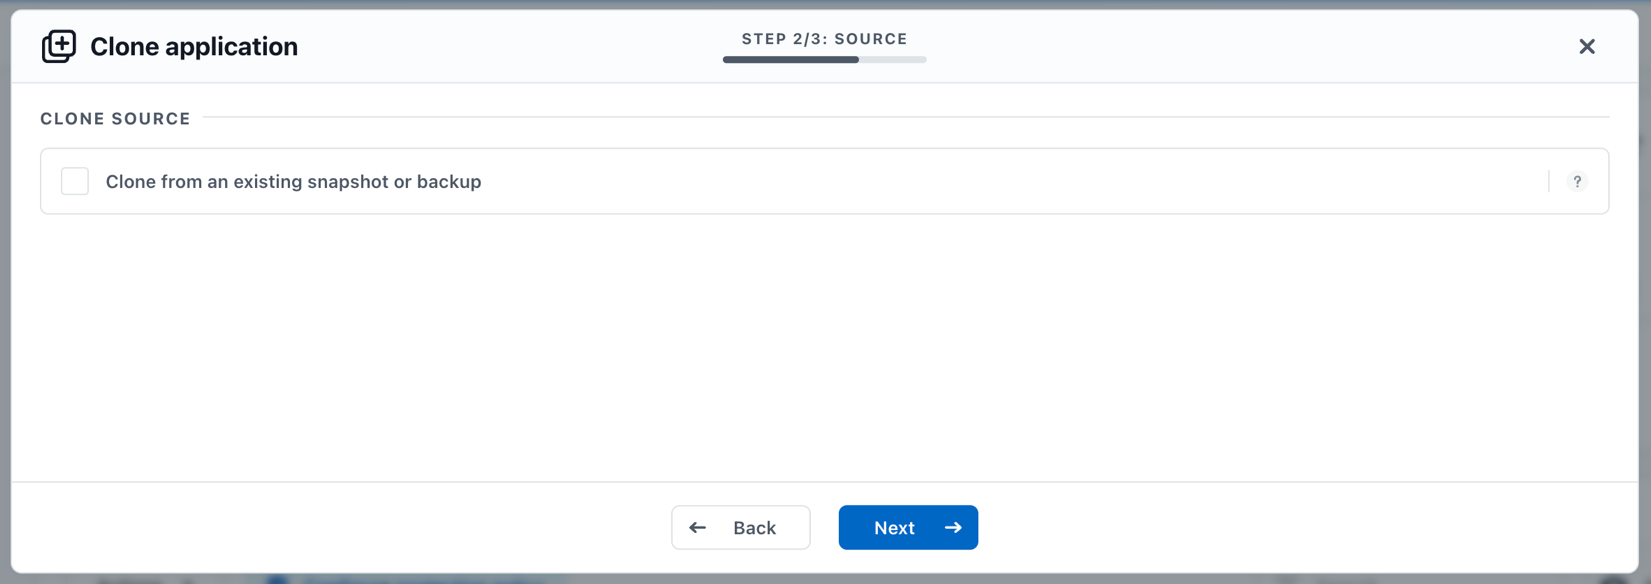
Task: Click the 'CLONE SOURCE' section heading
Action: 115,118
